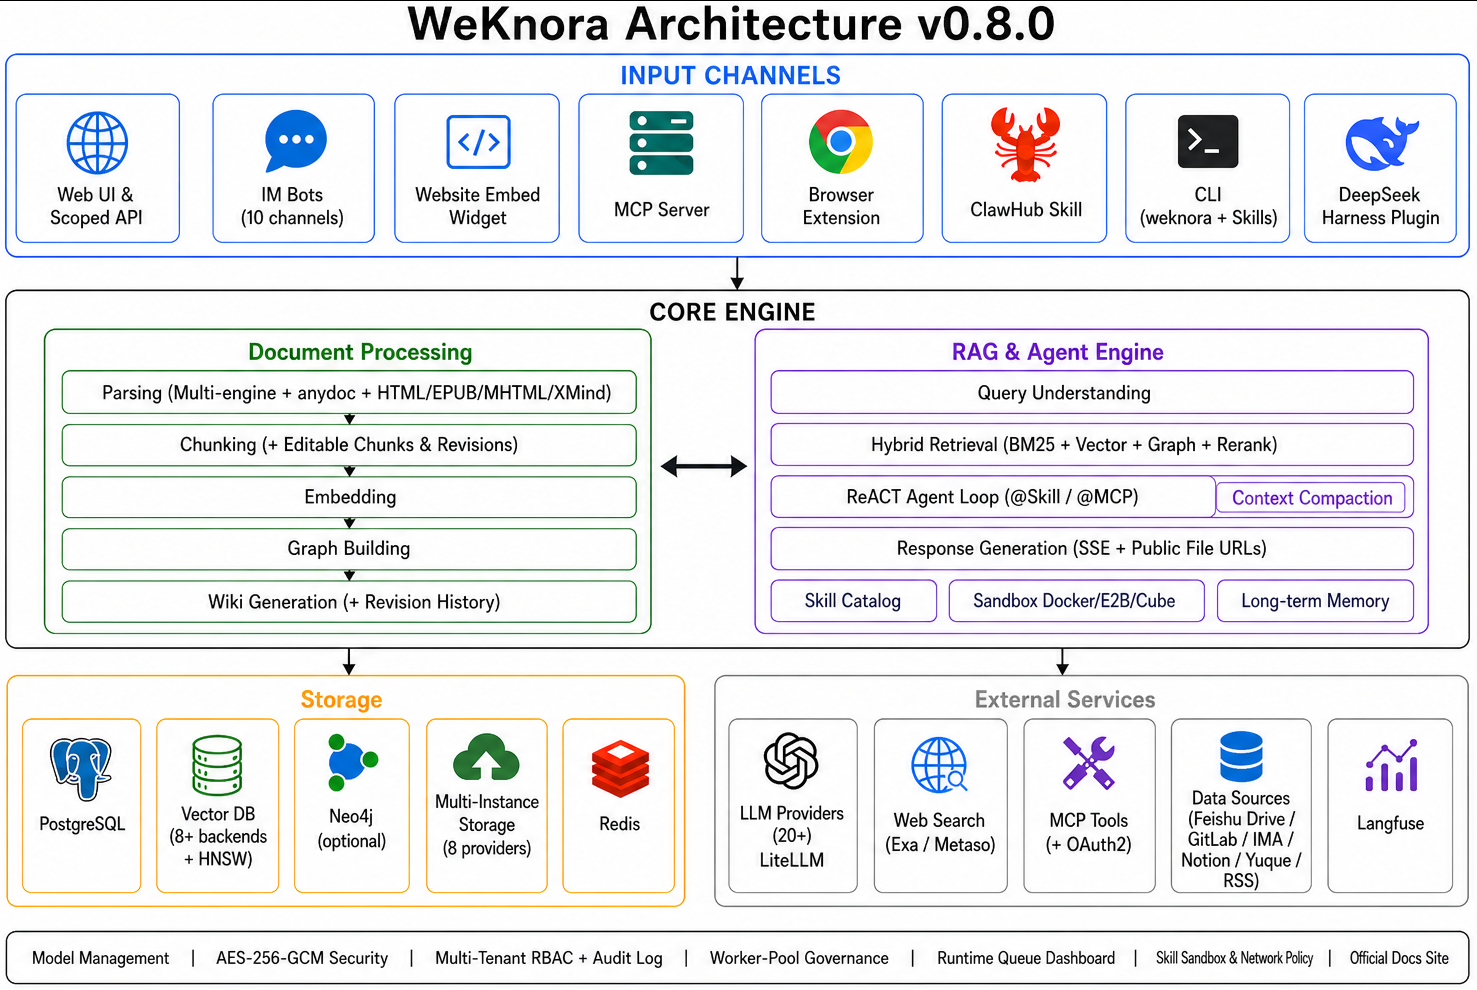The width and height of the screenshot is (1477, 990).
Task: Click the Redis stack icon
Action: click(620, 769)
